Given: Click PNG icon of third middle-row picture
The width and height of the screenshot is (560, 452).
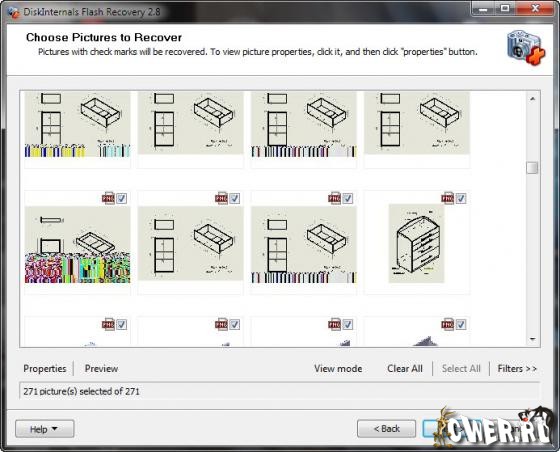Looking at the screenshot, I should coord(335,198).
